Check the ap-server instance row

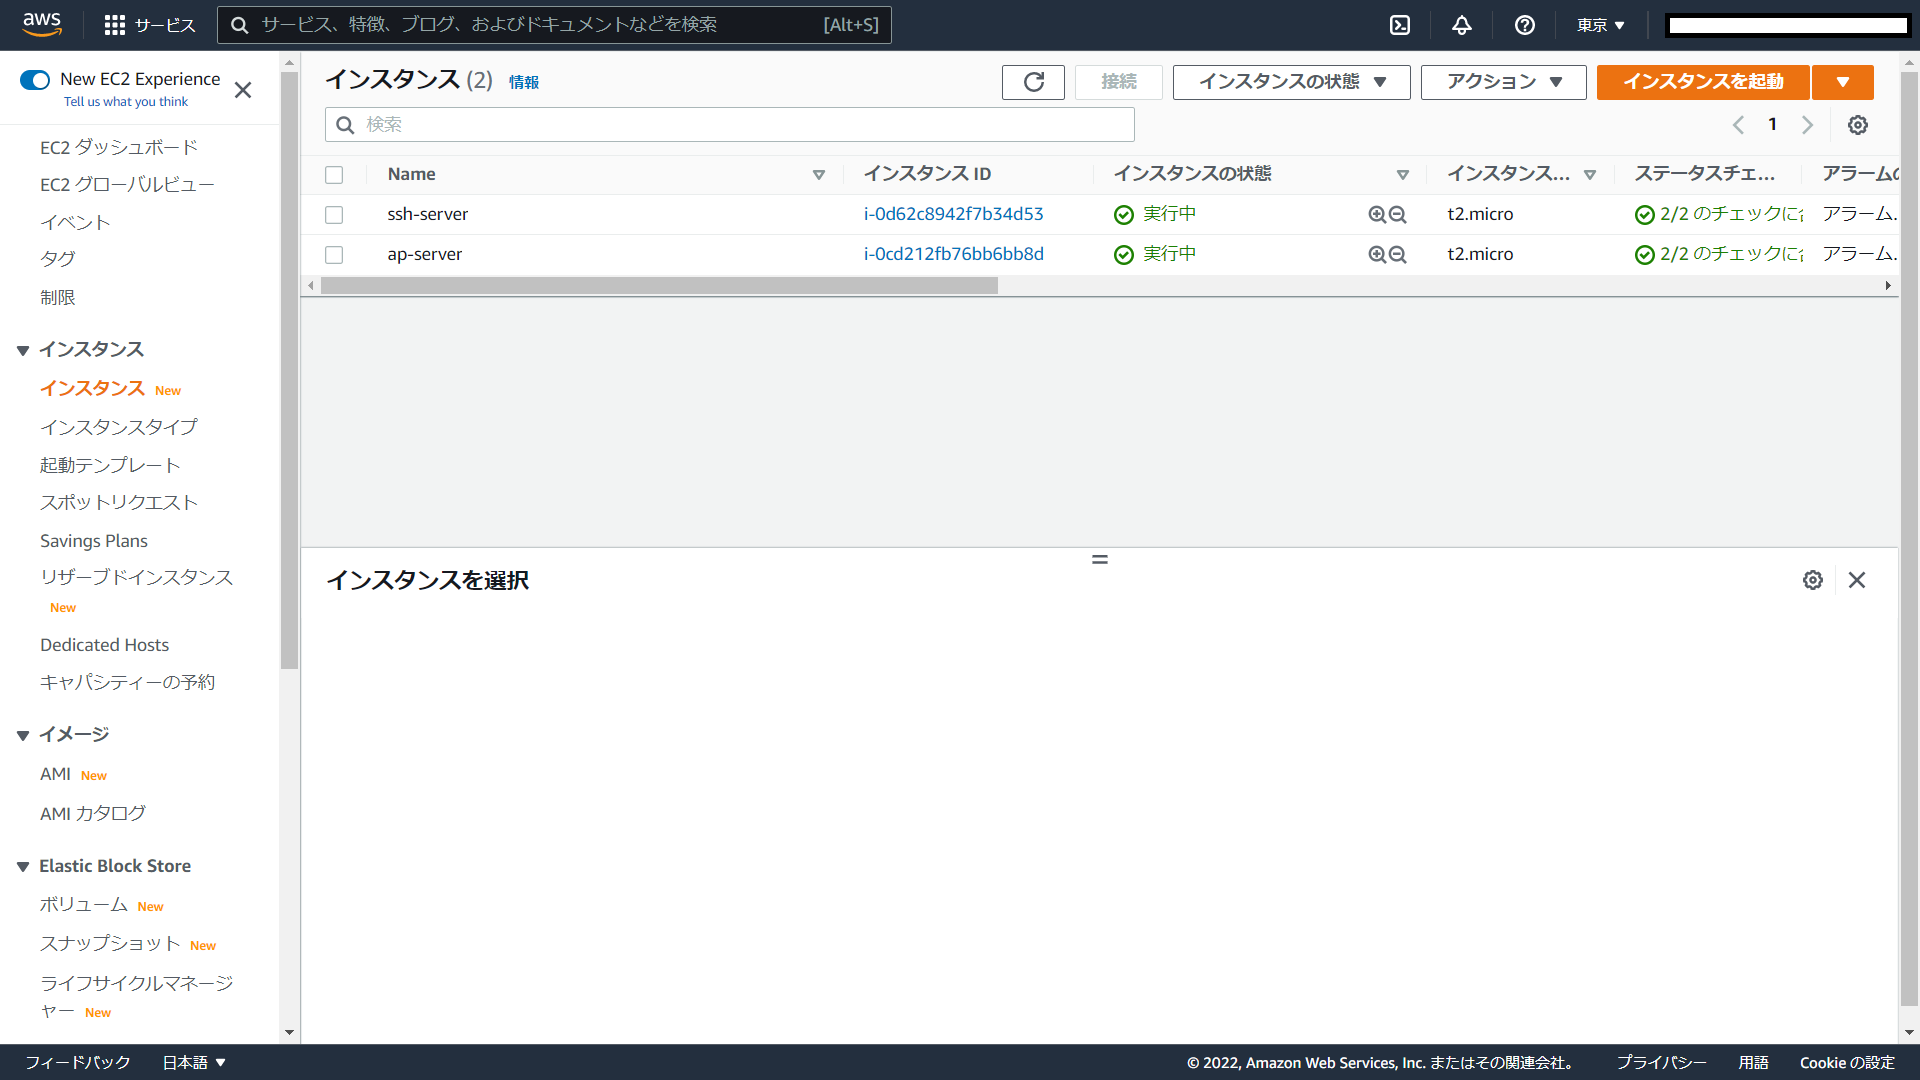tap(334, 255)
